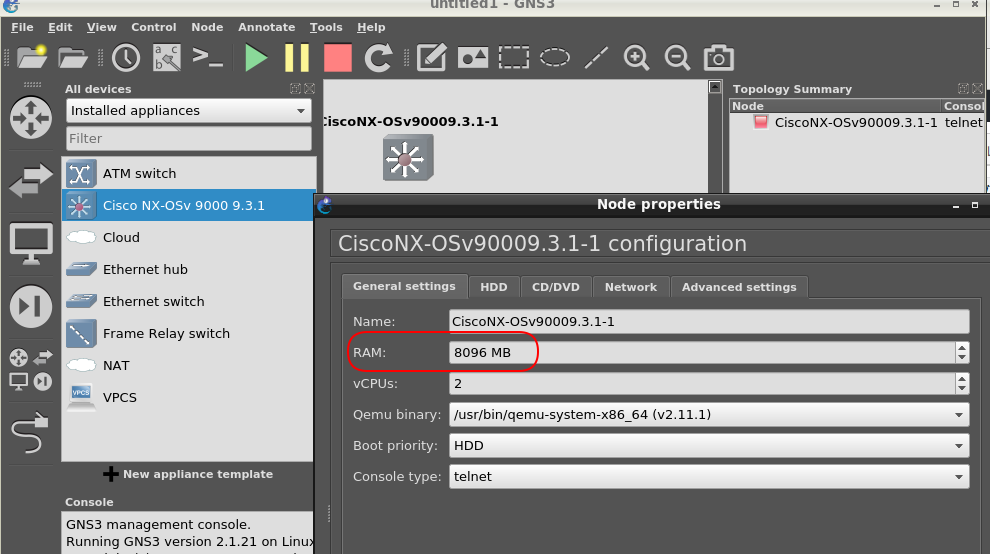Open the Control menu
Image resolution: width=990 pixels, height=554 pixels.
[x=153, y=27]
